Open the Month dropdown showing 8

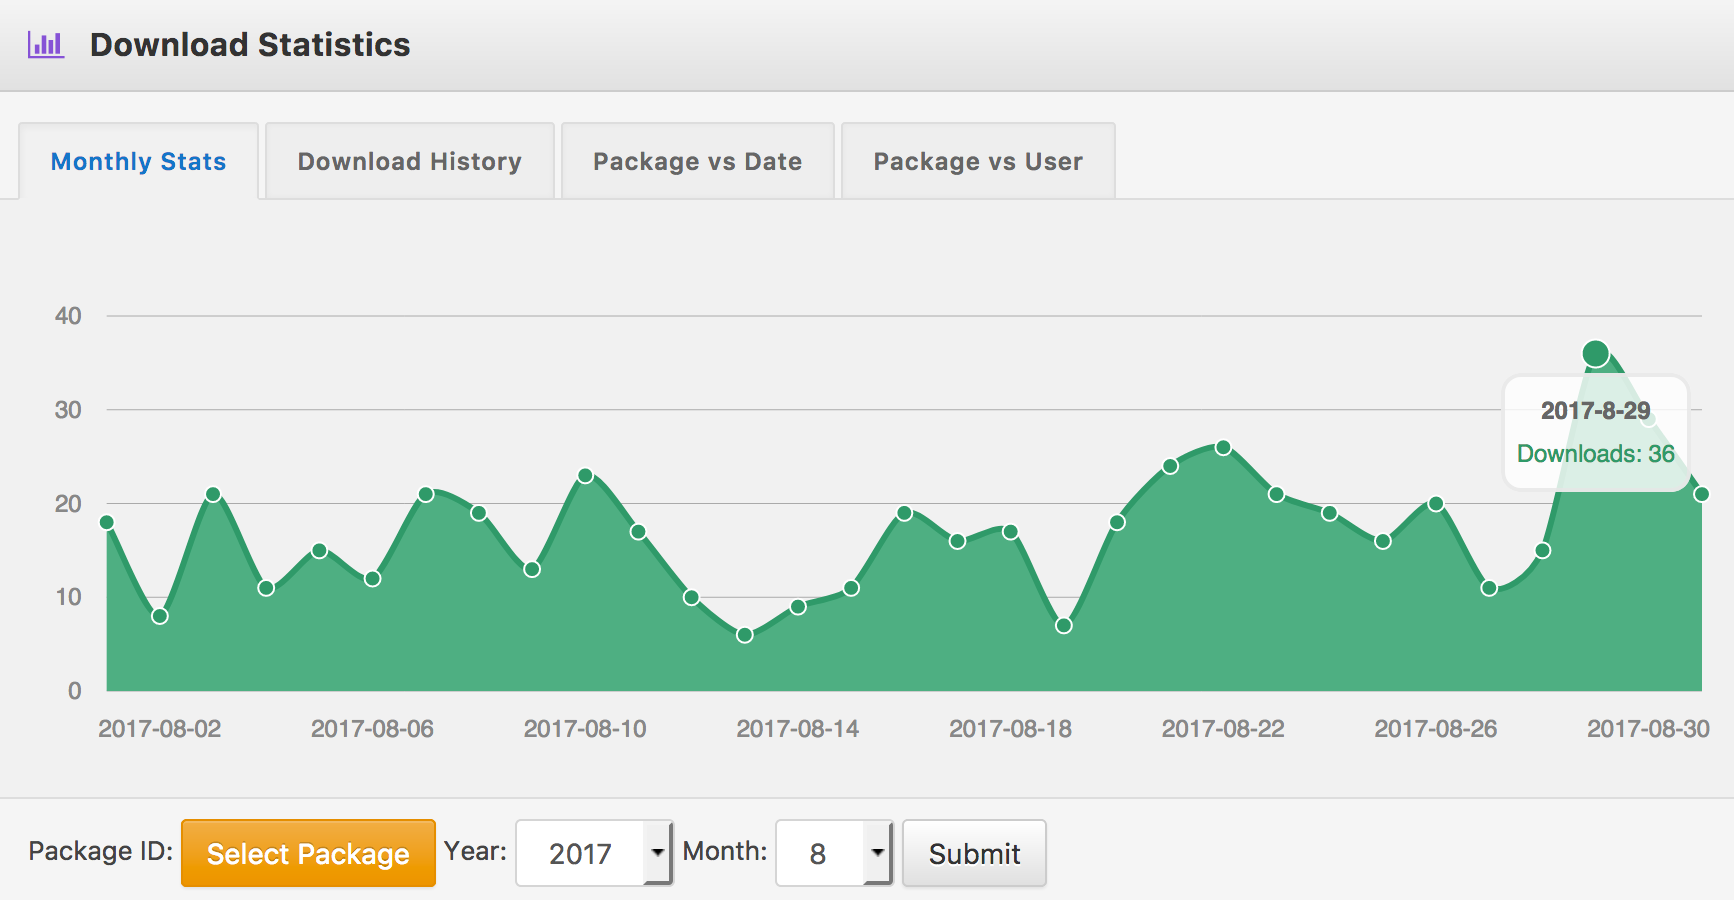833,853
